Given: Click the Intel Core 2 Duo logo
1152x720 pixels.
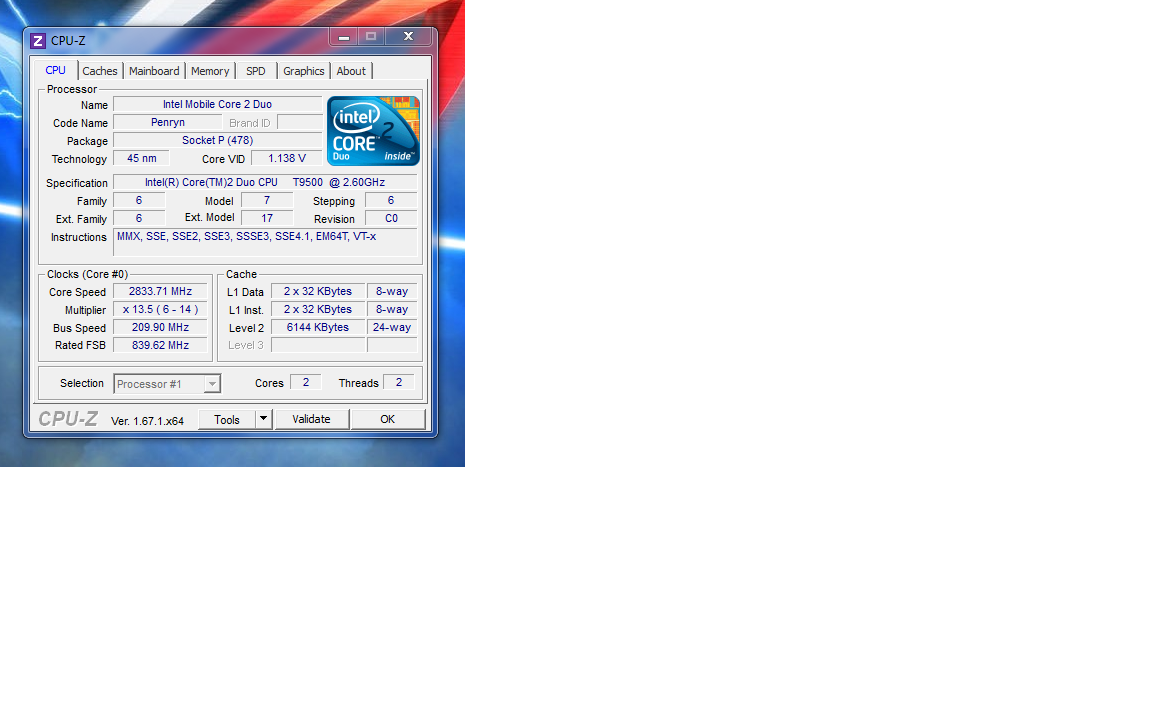Looking at the screenshot, I should [x=373, y=130].
